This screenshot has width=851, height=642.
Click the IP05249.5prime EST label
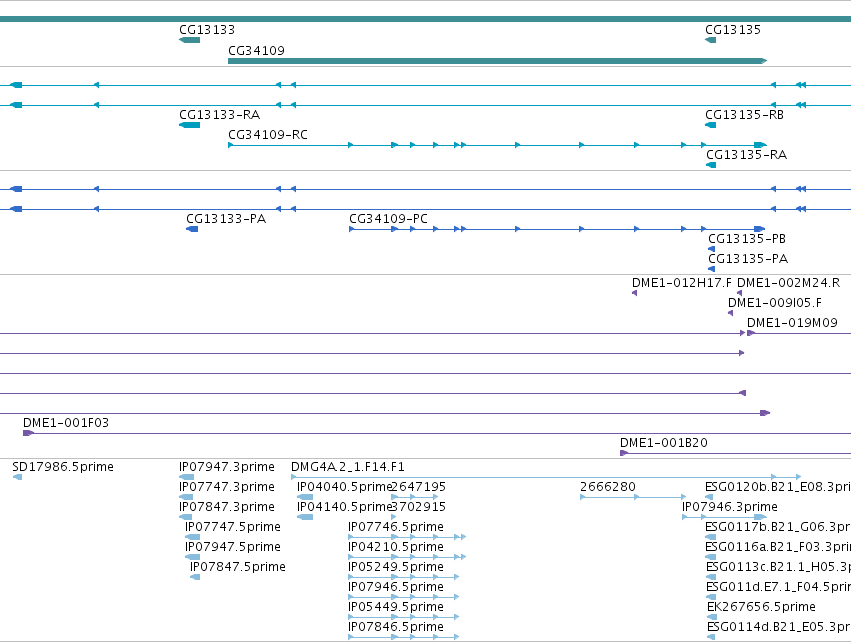(396, 567)
